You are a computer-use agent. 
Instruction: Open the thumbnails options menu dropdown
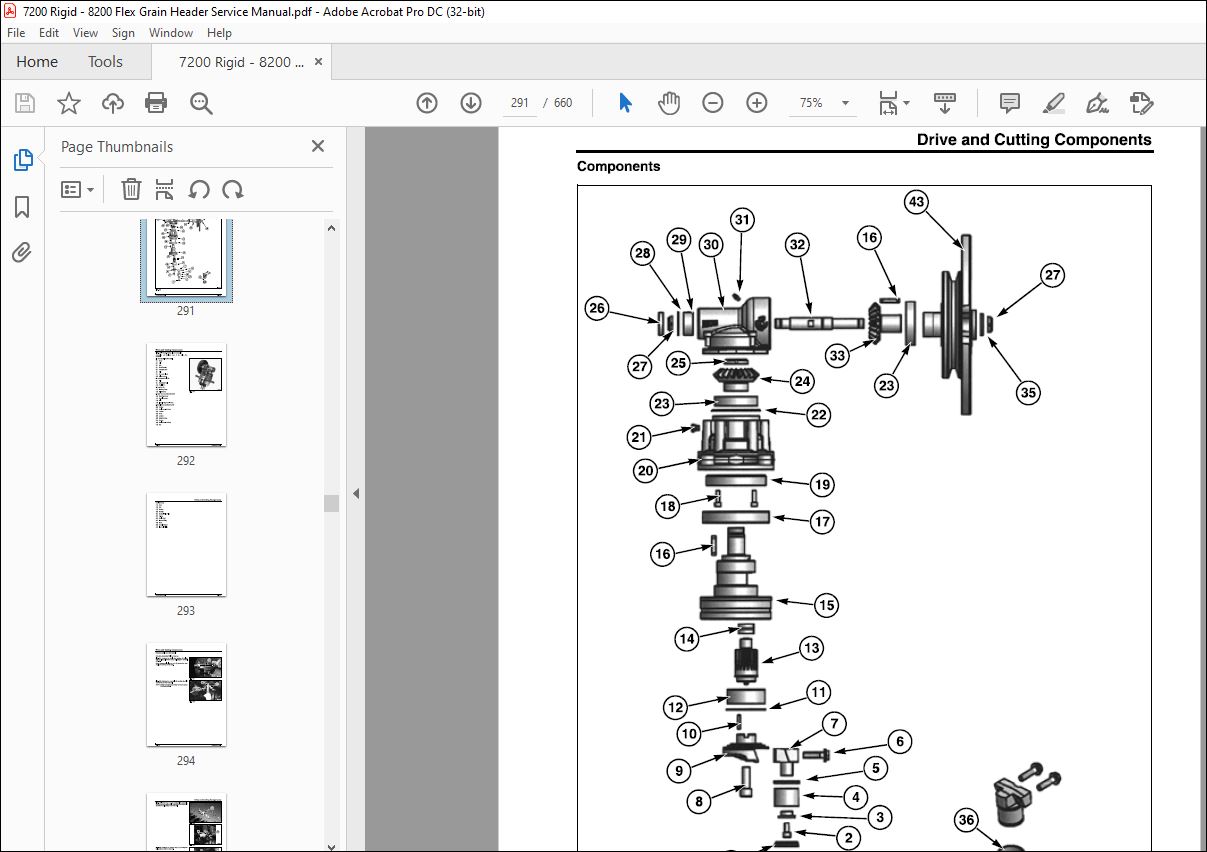coord(78,189)
